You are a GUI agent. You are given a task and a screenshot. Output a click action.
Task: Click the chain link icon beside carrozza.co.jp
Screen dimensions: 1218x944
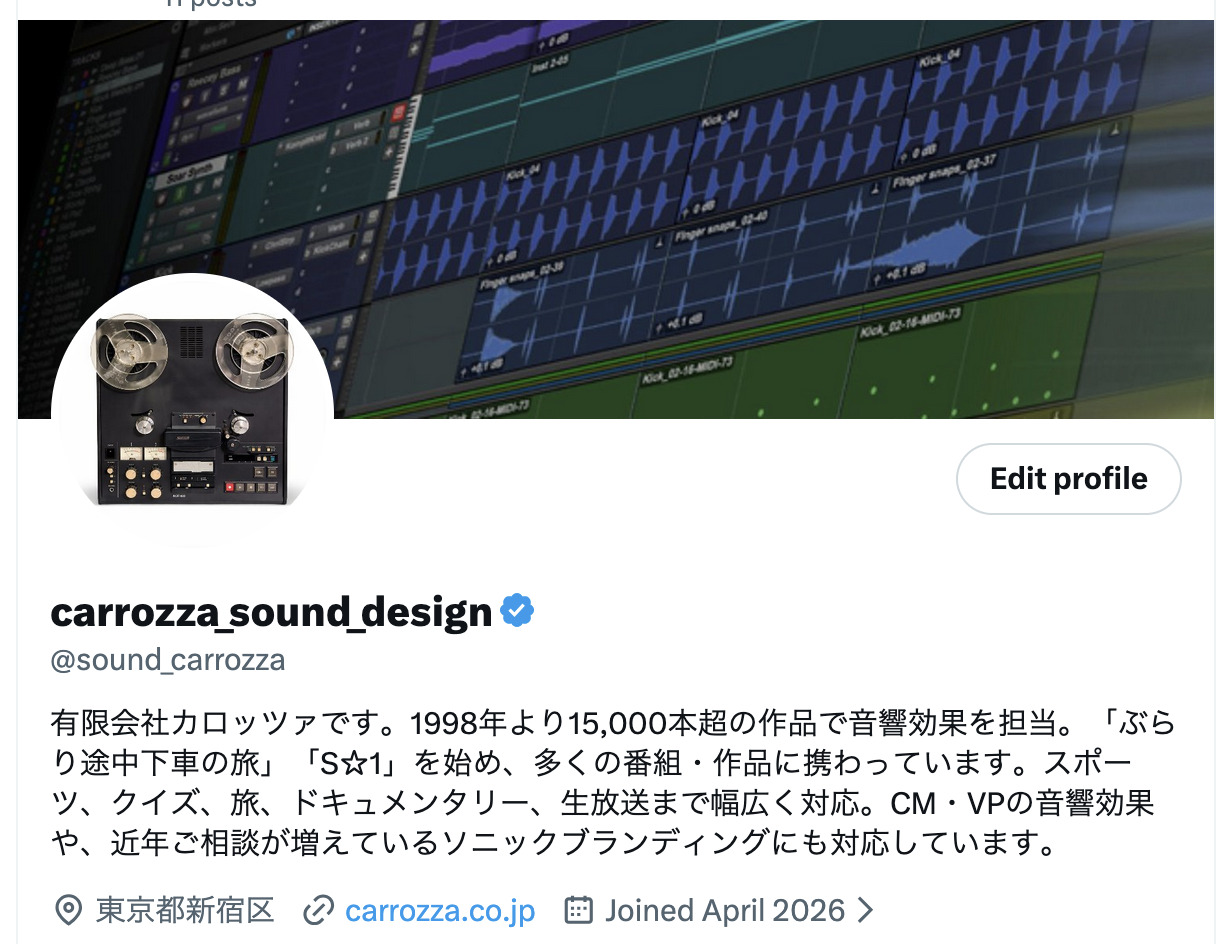[318, 910]
